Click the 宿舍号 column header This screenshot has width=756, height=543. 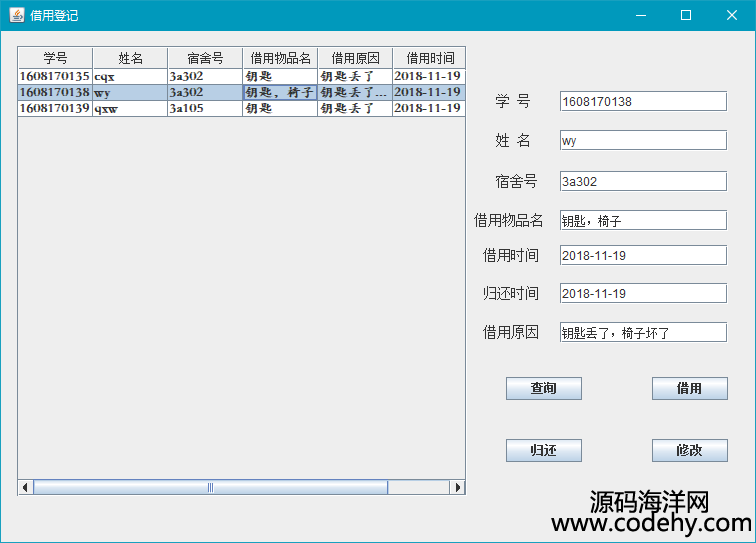point(205,58)
